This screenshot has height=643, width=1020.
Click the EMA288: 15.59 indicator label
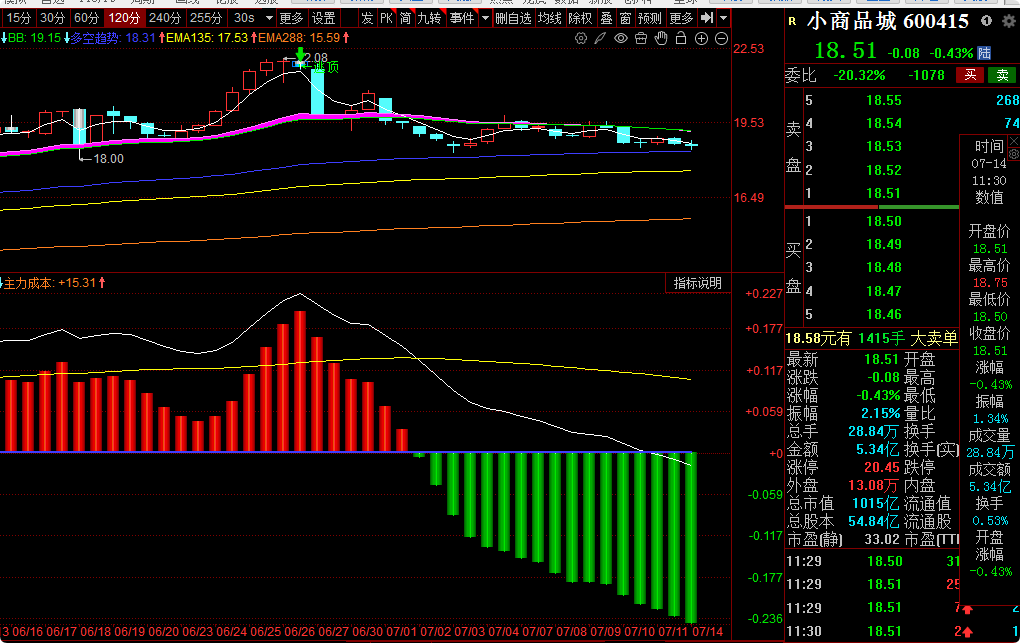(x=301, y=38)
